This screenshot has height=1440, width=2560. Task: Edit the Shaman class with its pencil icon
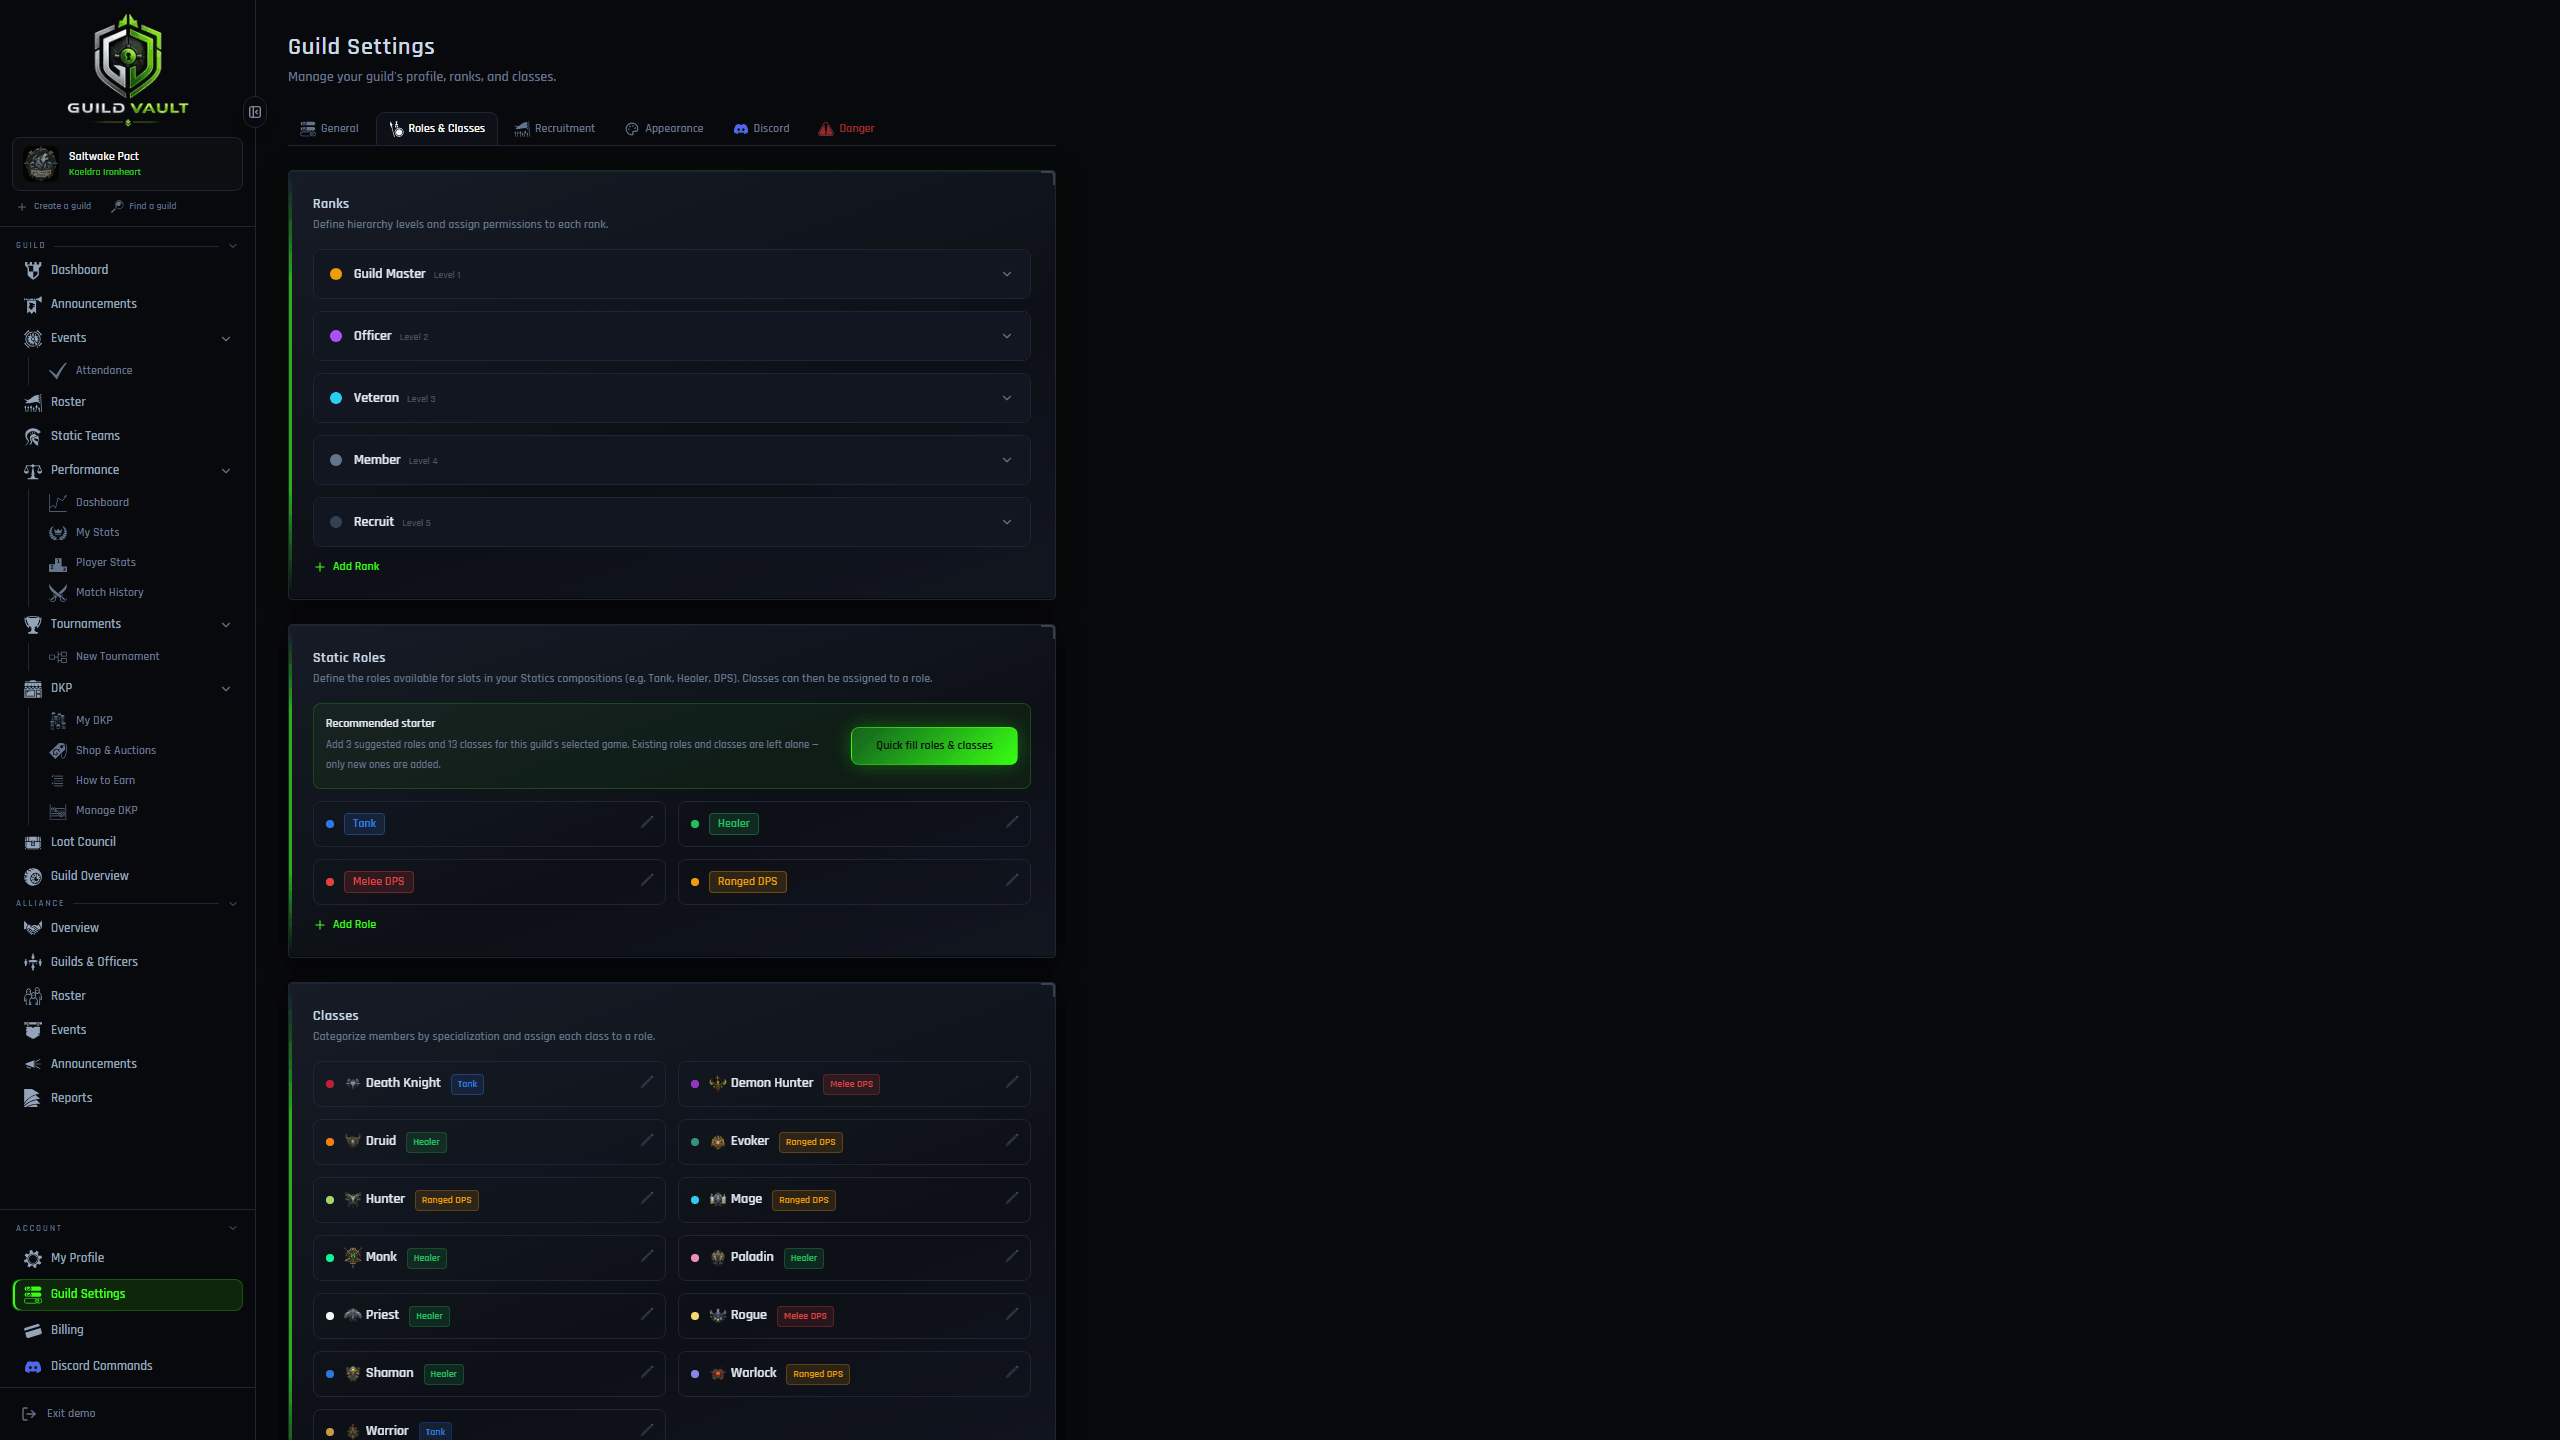click(x=647, y=1373)
